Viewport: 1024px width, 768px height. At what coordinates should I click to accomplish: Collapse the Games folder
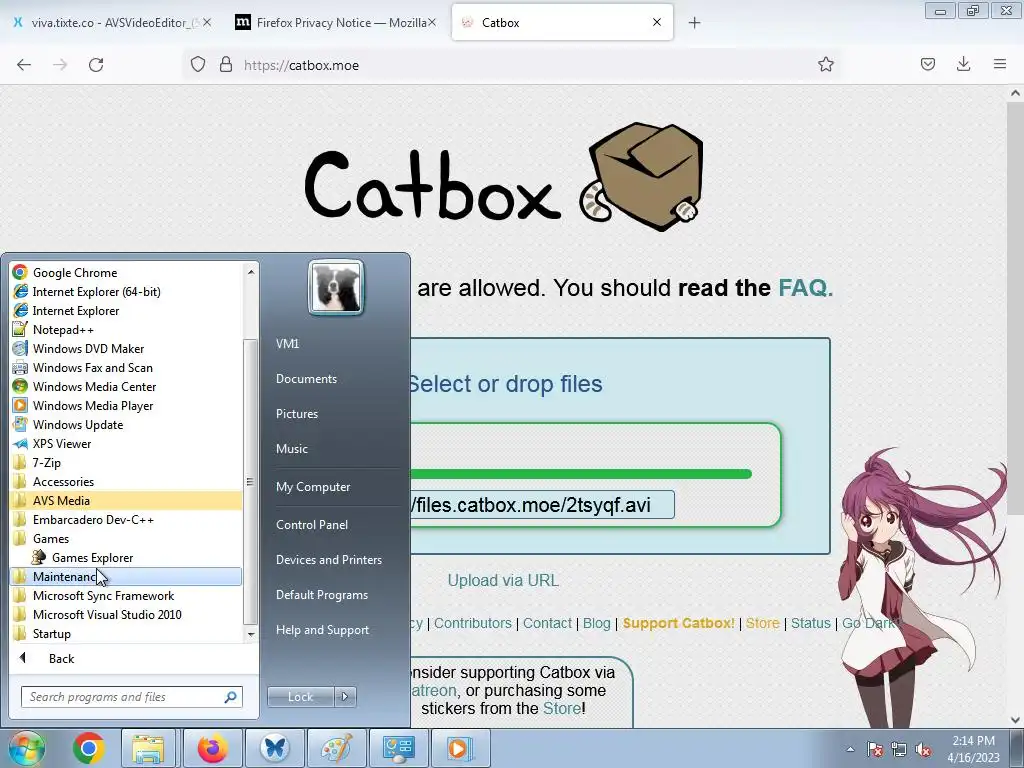51,539
